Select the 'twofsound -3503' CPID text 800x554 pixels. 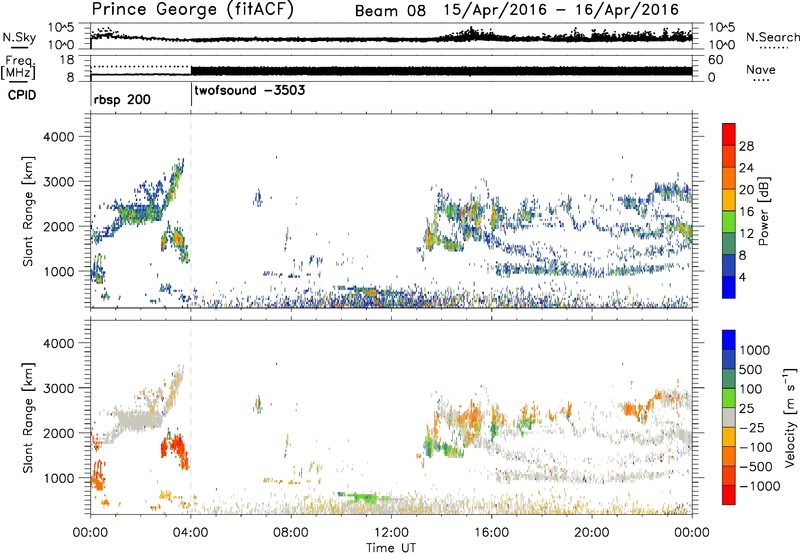pos(249,90)
